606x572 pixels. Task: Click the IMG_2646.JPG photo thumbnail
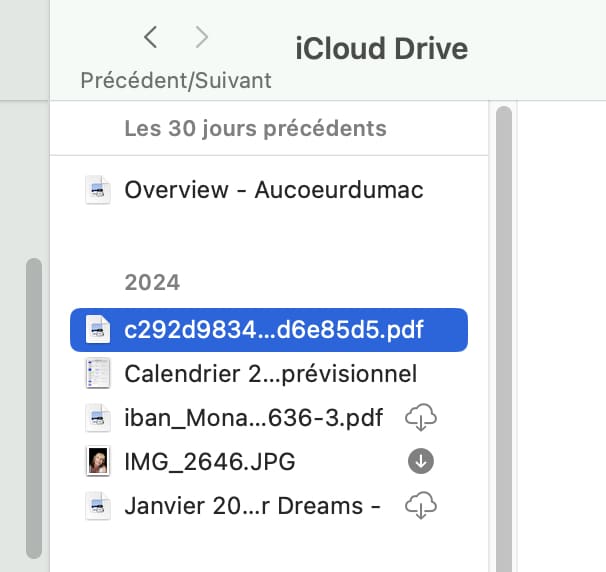(x=98, y=462)
